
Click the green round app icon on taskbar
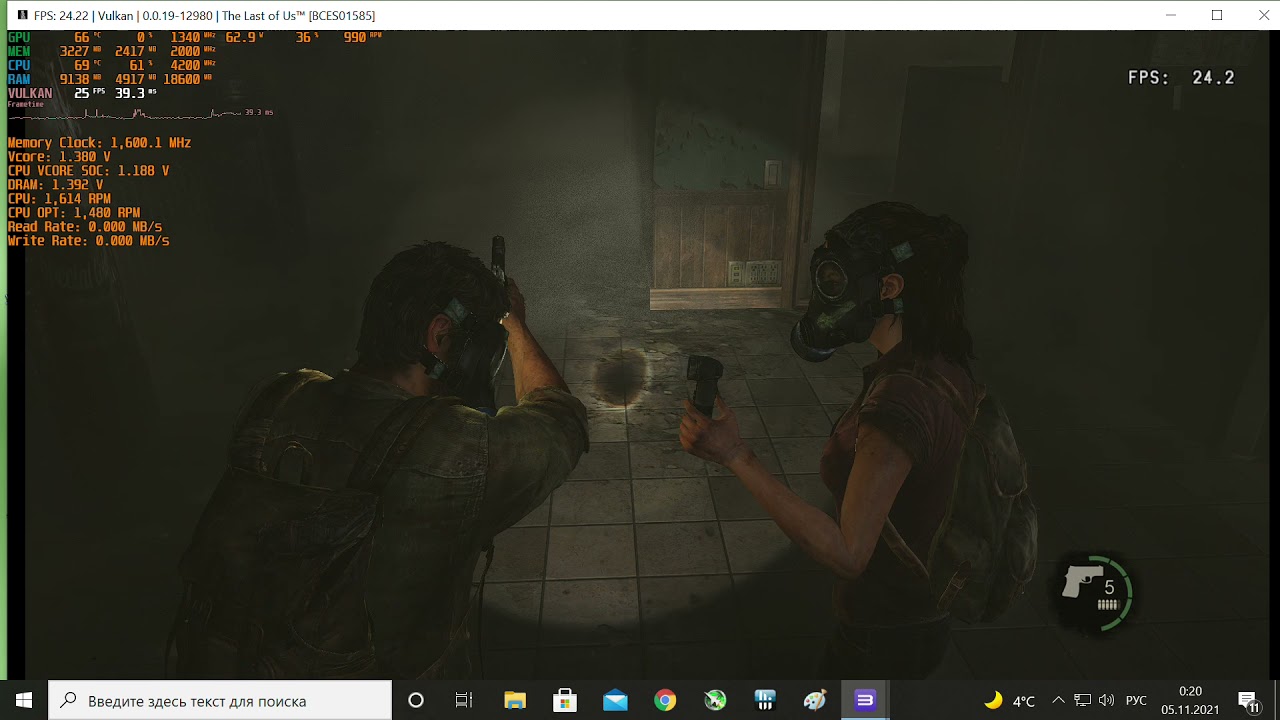coord(715,700)
